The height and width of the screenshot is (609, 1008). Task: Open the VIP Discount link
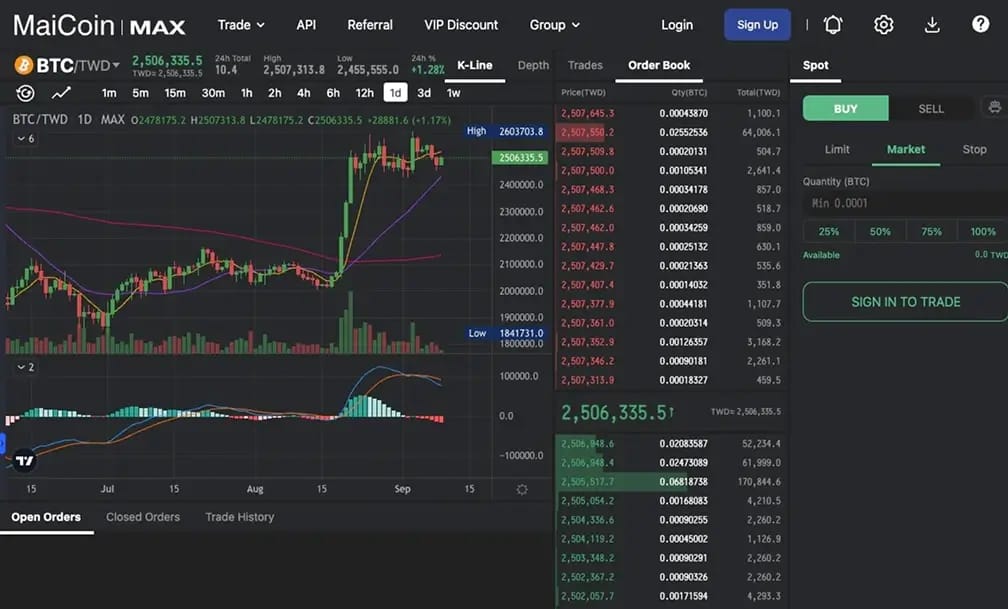click(x=461, y=24)
